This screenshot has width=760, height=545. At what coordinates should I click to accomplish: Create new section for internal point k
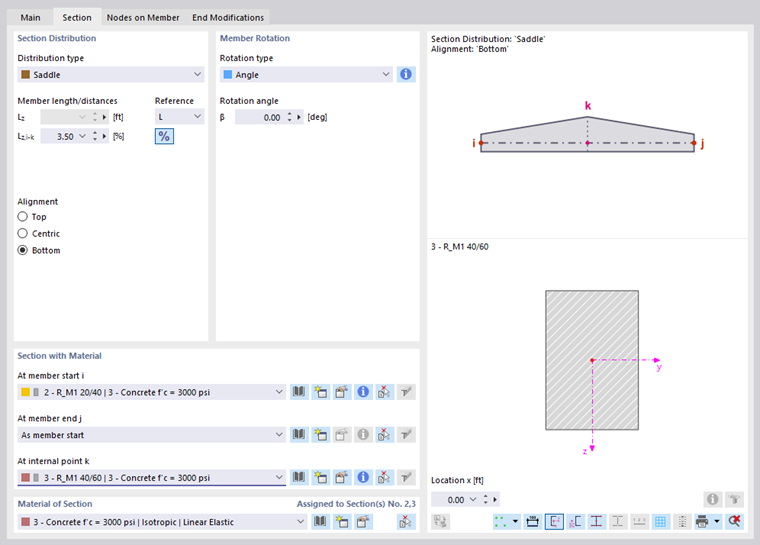(x=320, y=477)
